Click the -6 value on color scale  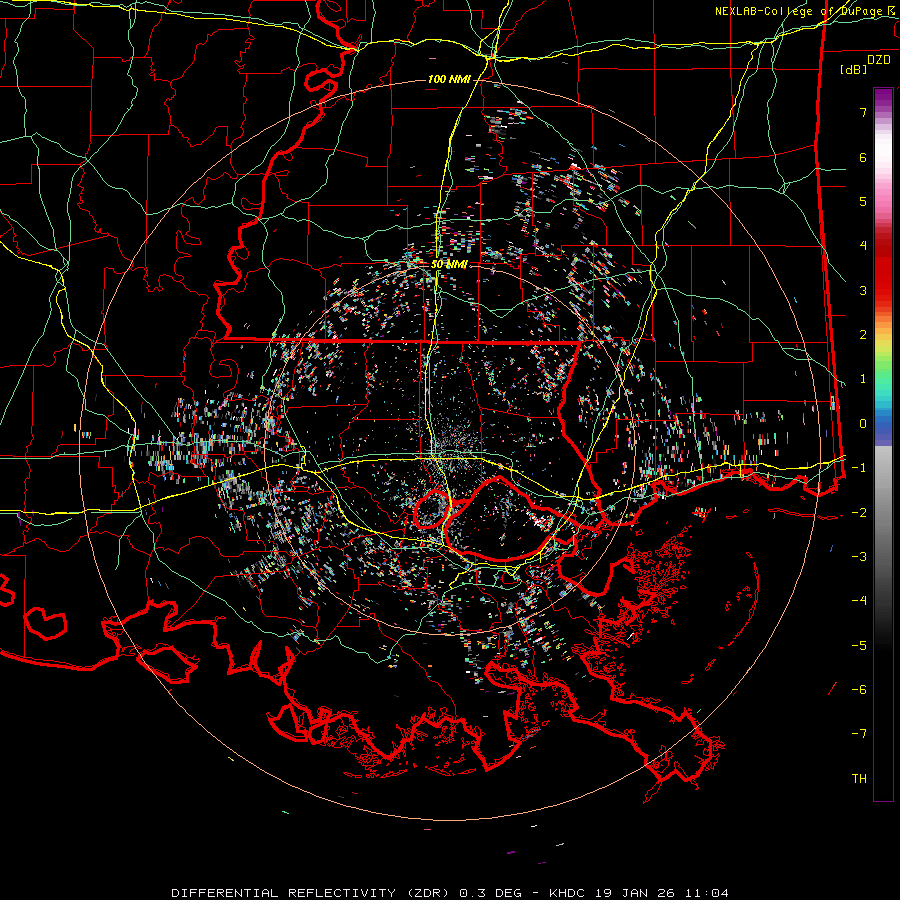coord(859,690)
